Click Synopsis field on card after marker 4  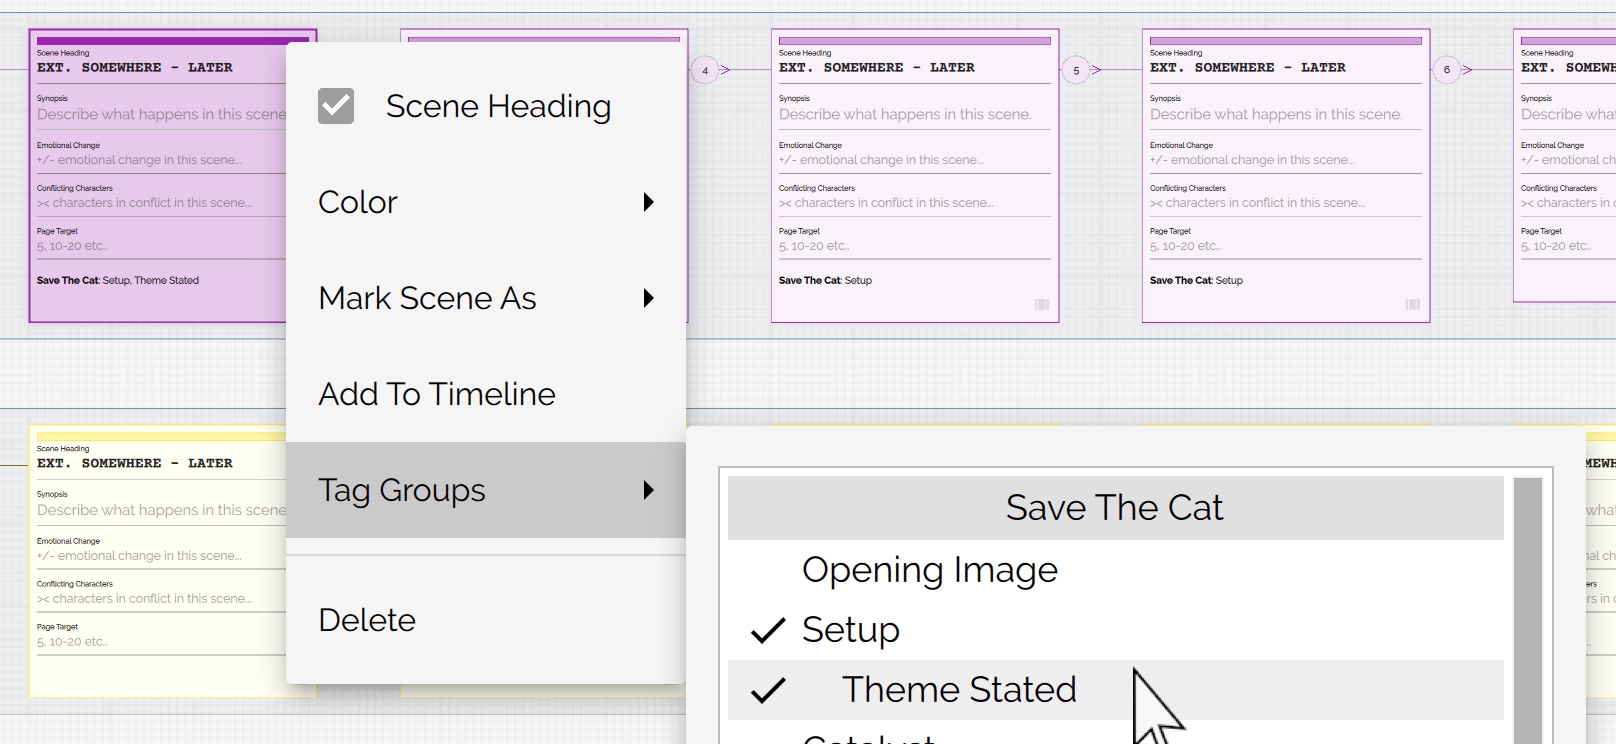[915, 114]
